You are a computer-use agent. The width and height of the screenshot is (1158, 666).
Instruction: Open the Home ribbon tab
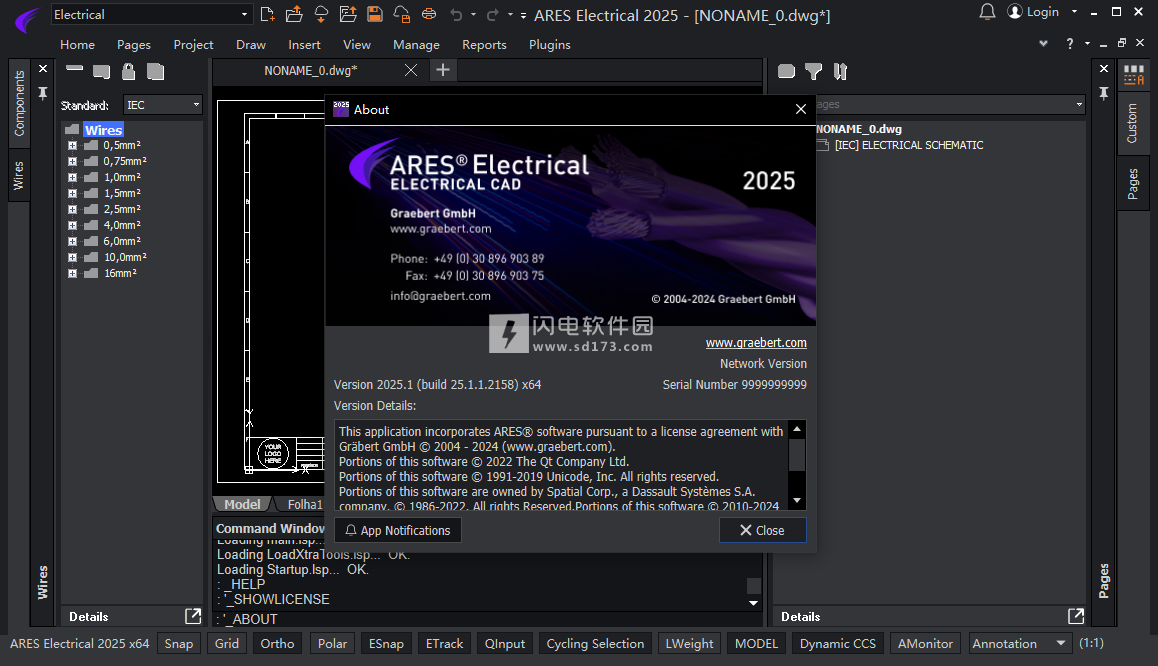pos(78,45)
